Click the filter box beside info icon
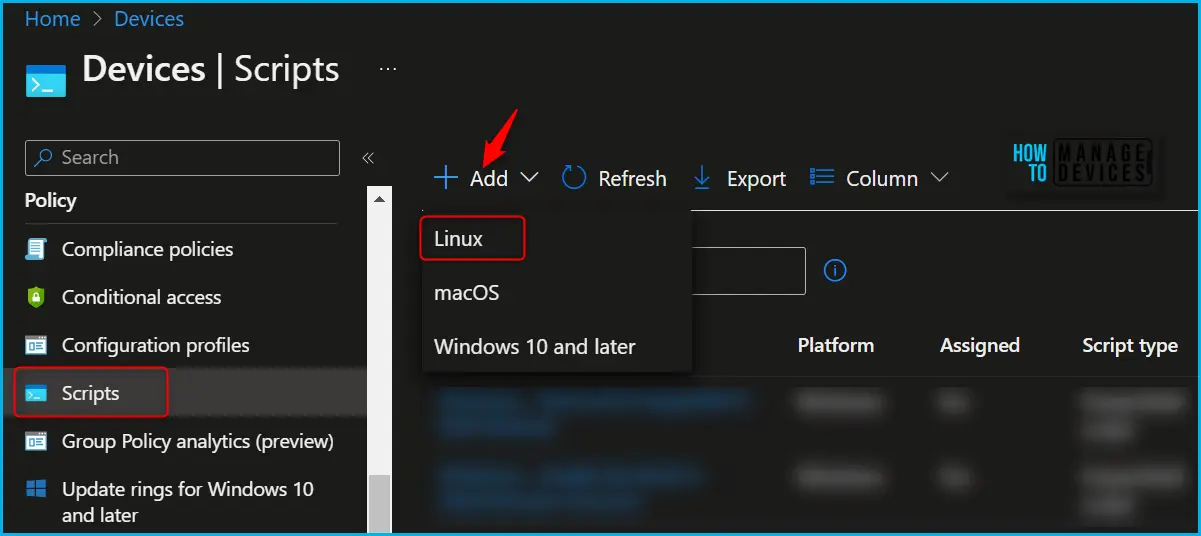This screenshot has width=1201, height=536. [x=748, y=271]
